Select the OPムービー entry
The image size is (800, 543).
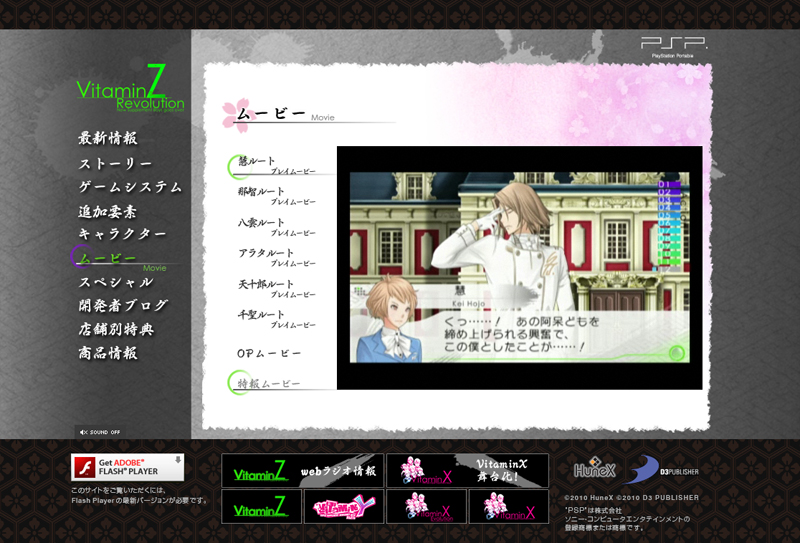point(269,353)
